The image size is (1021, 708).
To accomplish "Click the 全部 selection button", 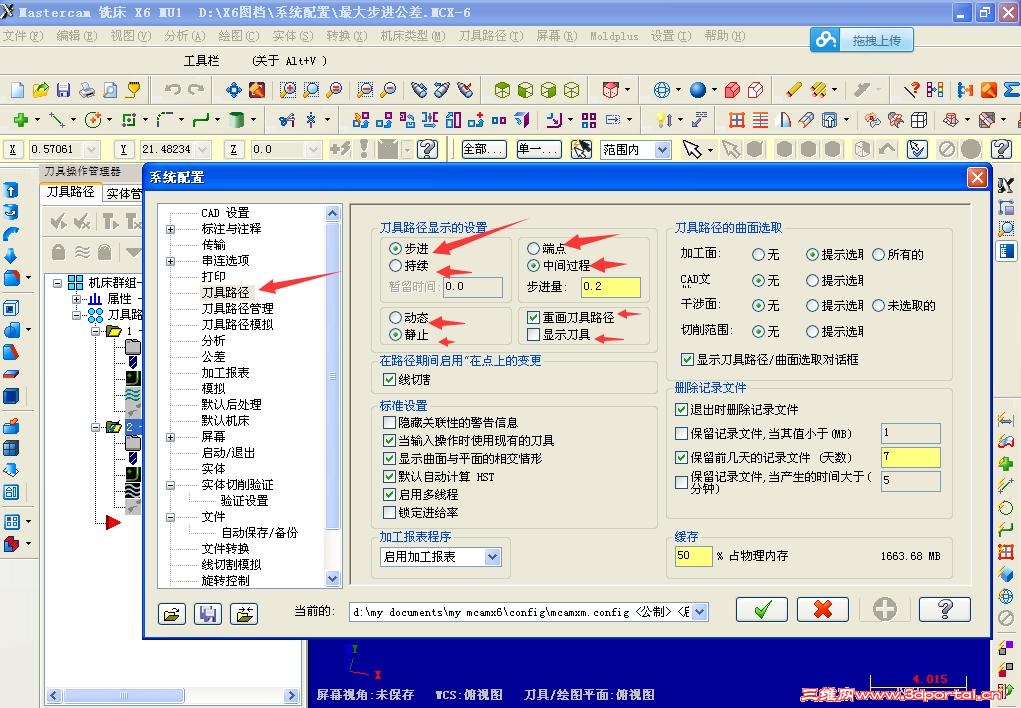I will (x=484, y=149).
